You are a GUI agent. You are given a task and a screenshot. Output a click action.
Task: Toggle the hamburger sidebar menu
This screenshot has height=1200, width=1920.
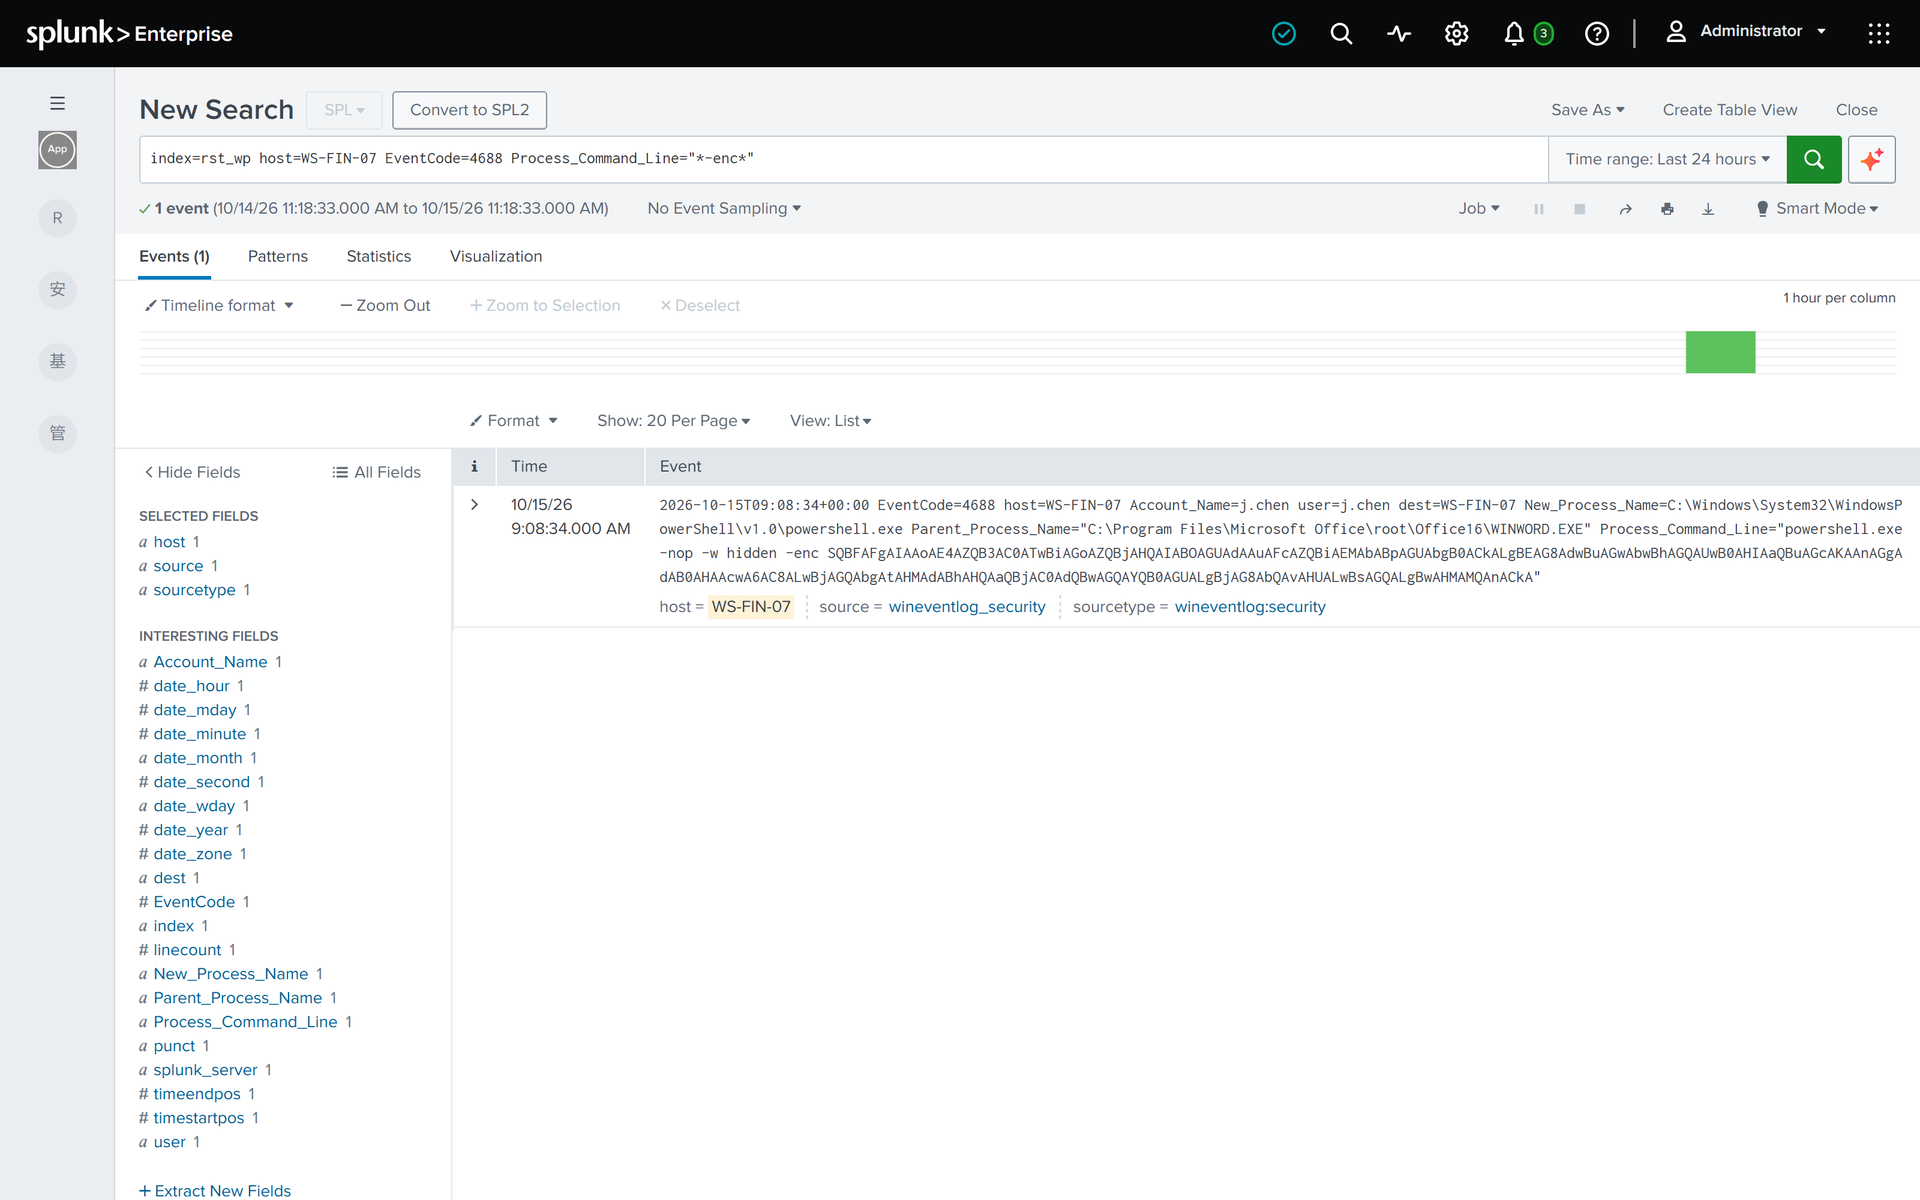tap(58, 103)
